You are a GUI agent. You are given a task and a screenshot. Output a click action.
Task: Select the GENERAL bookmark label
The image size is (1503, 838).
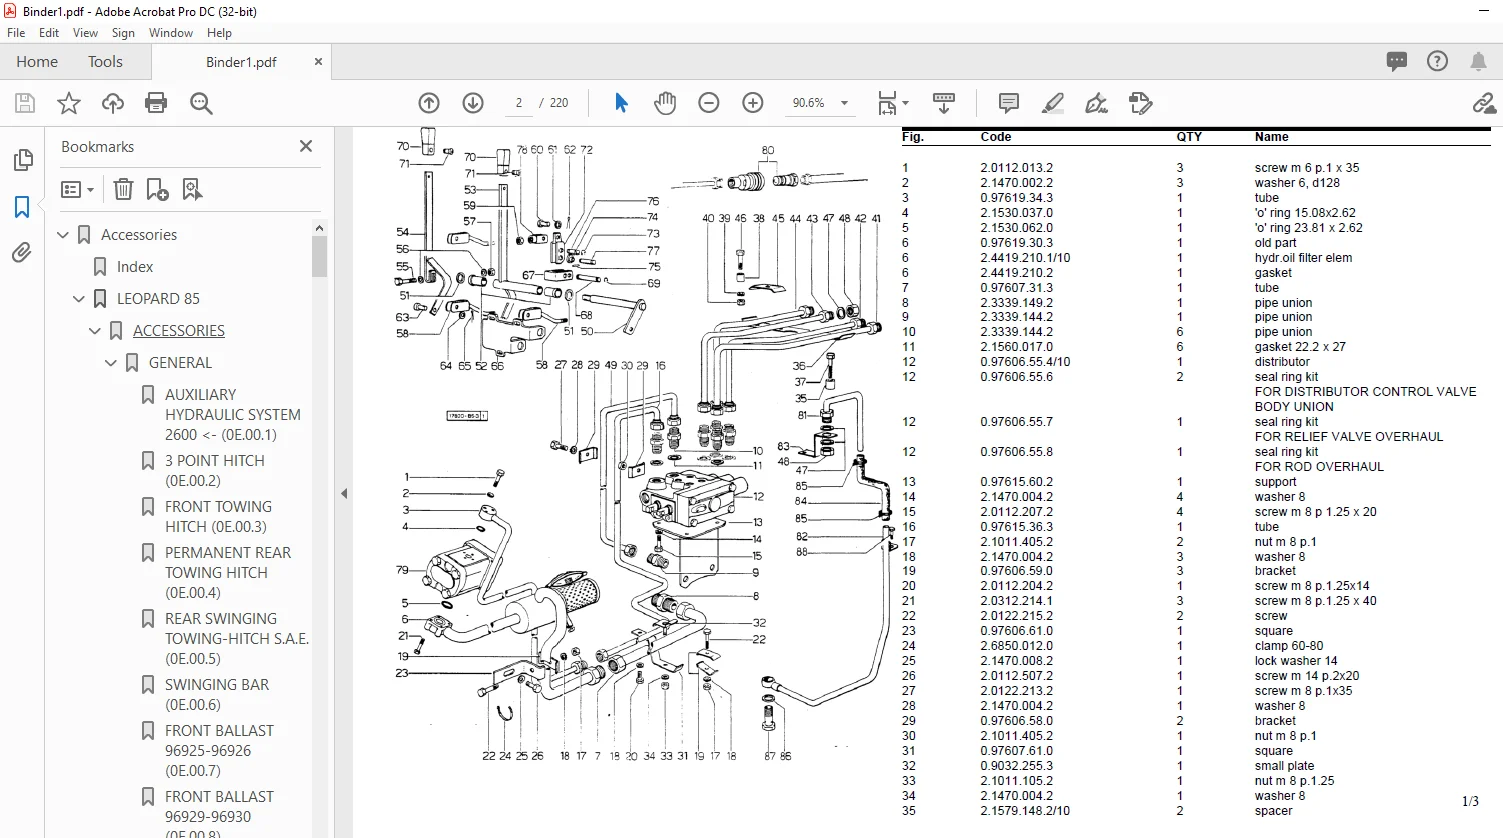[180, 363]
